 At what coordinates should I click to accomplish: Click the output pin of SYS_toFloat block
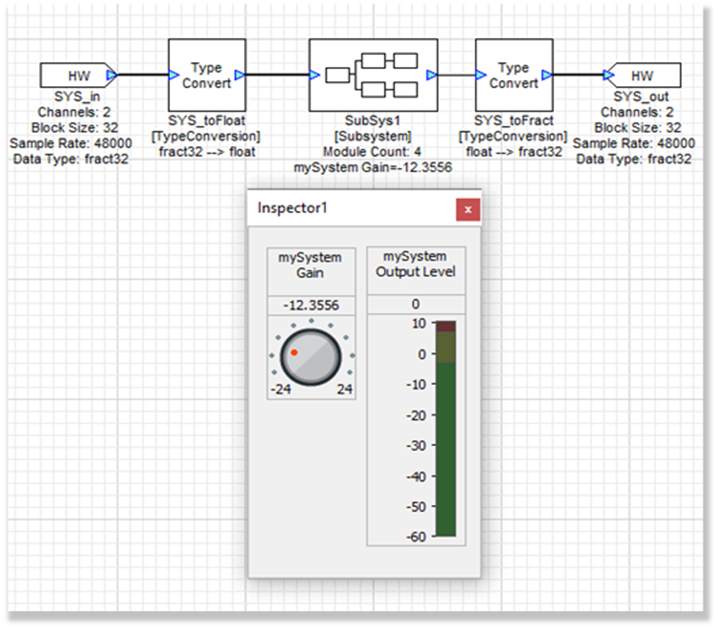pos(238,74)
